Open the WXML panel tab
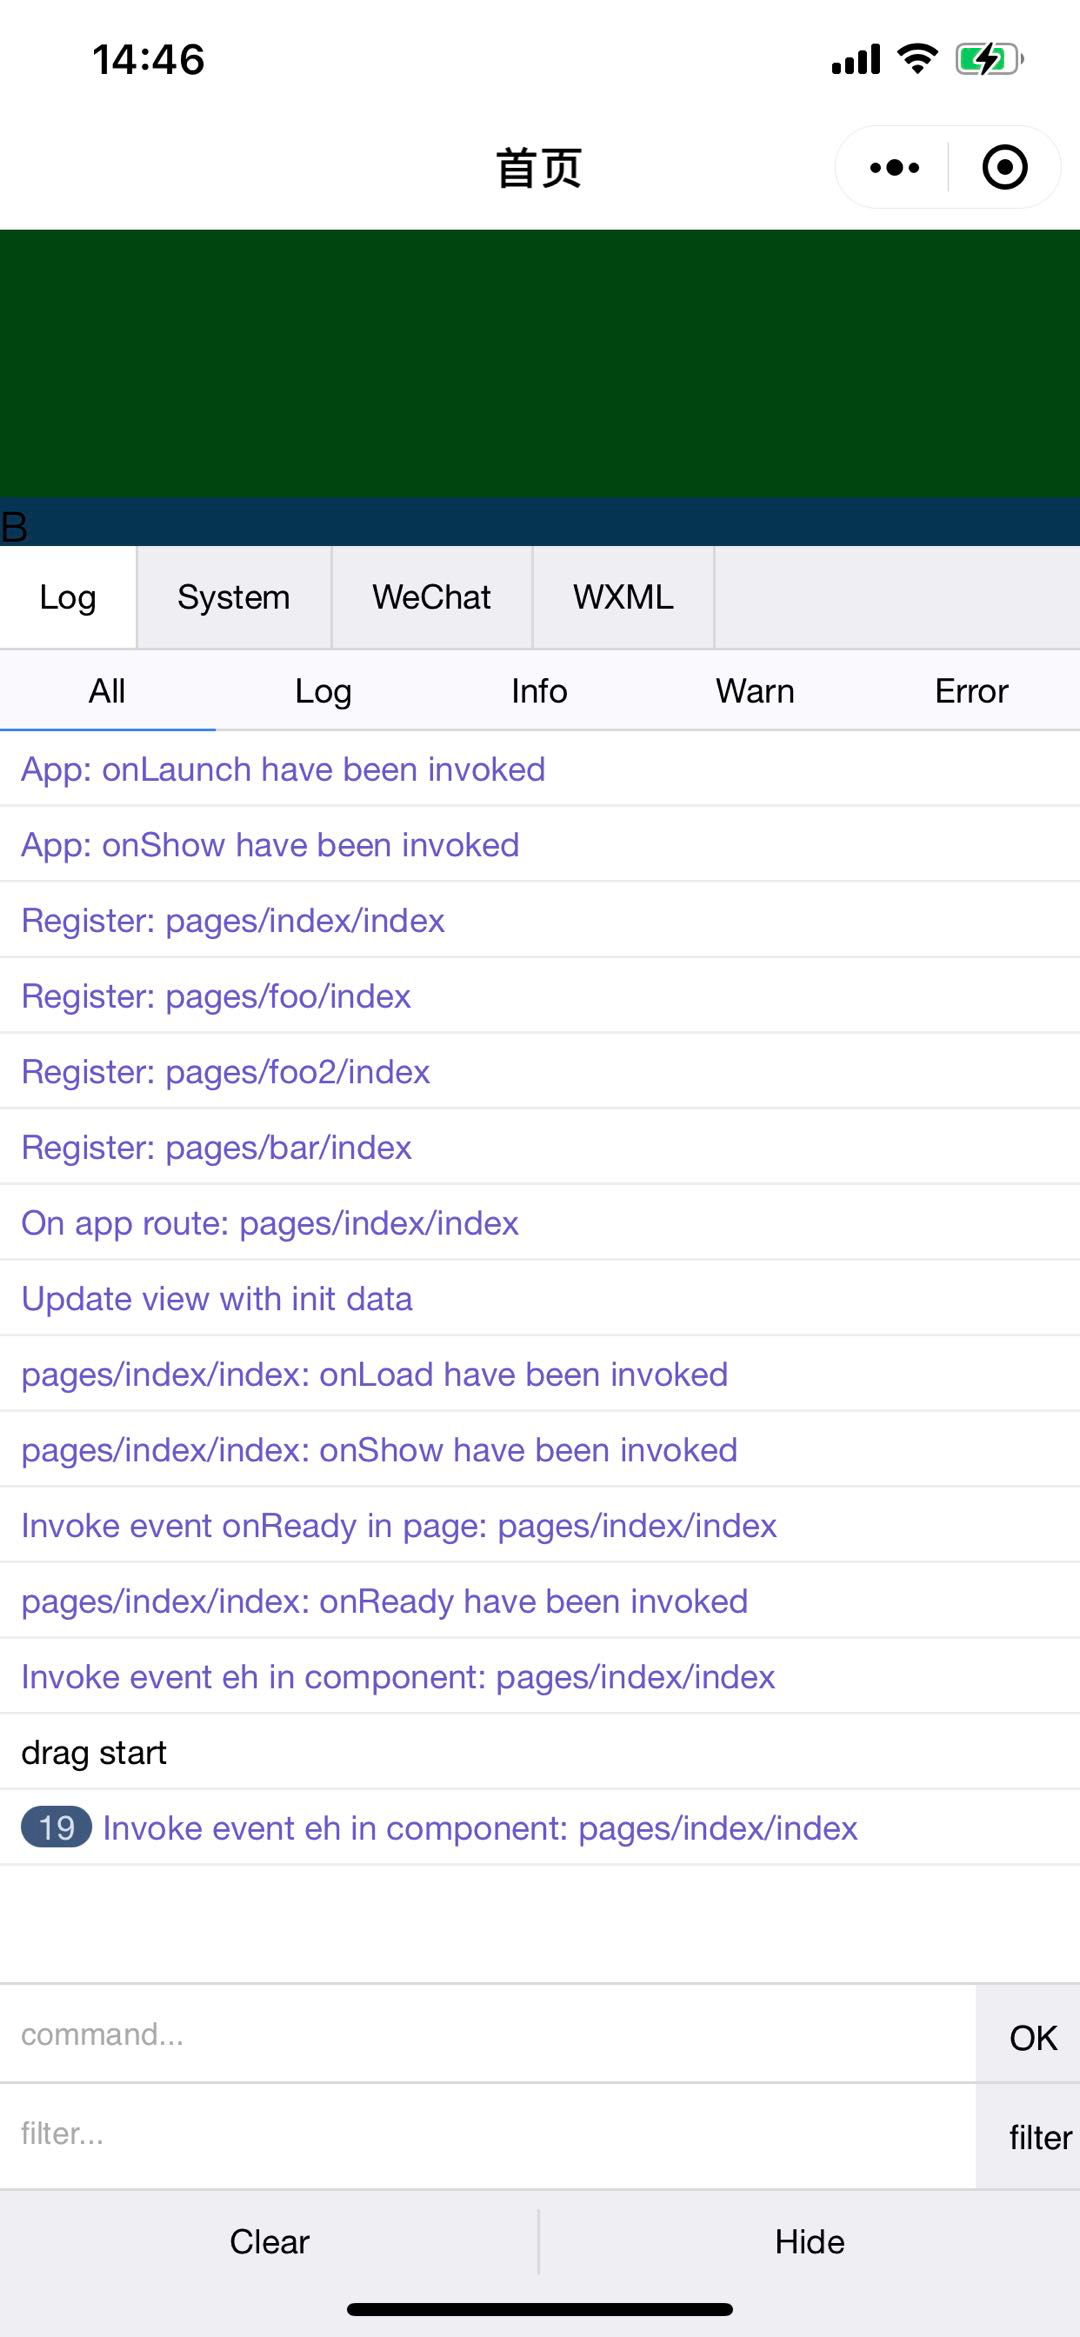 pos(622,597)
